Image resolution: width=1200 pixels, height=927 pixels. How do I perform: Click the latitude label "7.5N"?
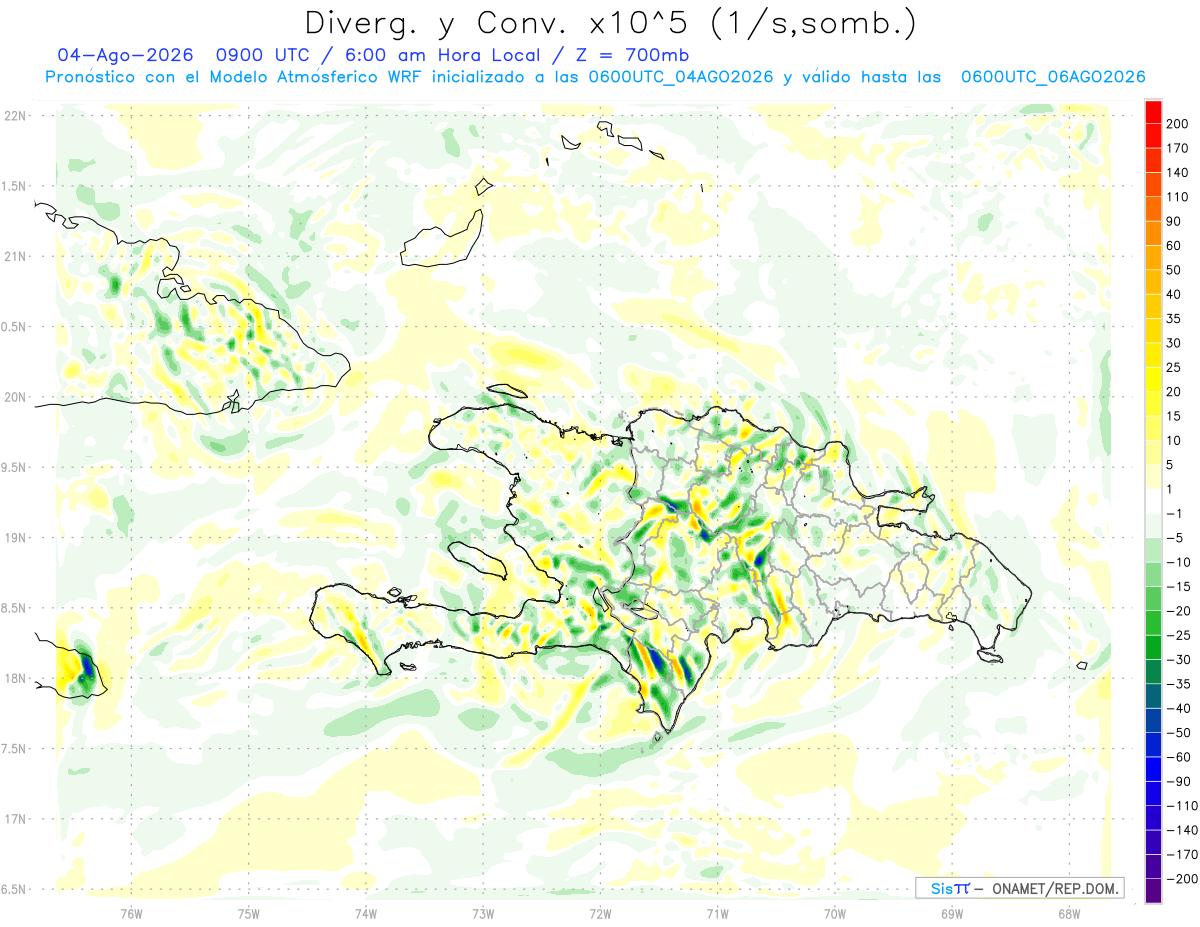pos(15,749)
